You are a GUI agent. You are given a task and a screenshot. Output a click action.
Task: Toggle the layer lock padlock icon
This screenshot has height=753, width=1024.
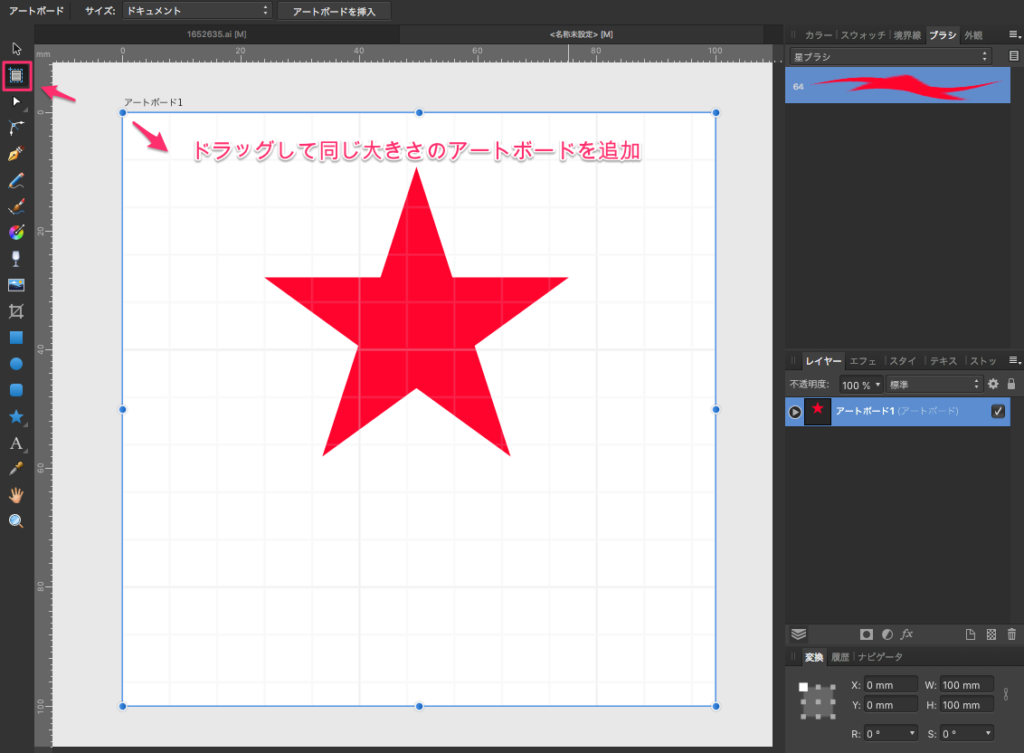pos(1011,384)
